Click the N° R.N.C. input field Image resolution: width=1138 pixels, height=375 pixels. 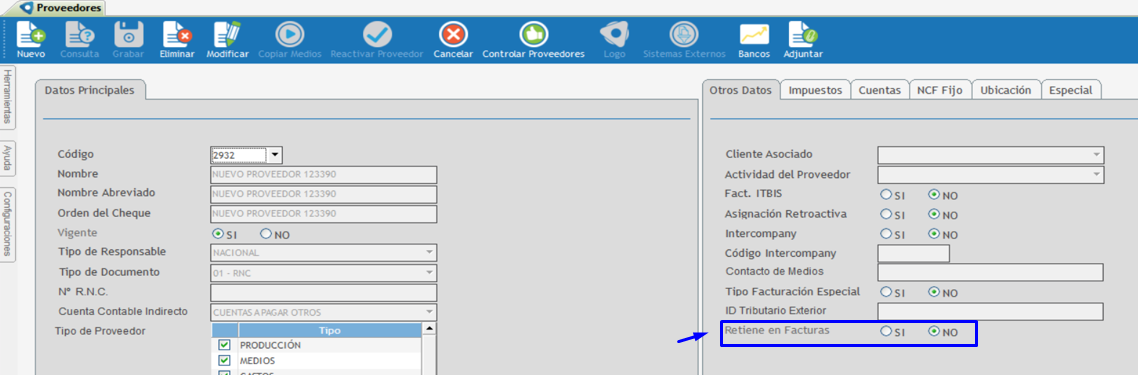pyautogui.click(x=324, y=292)
